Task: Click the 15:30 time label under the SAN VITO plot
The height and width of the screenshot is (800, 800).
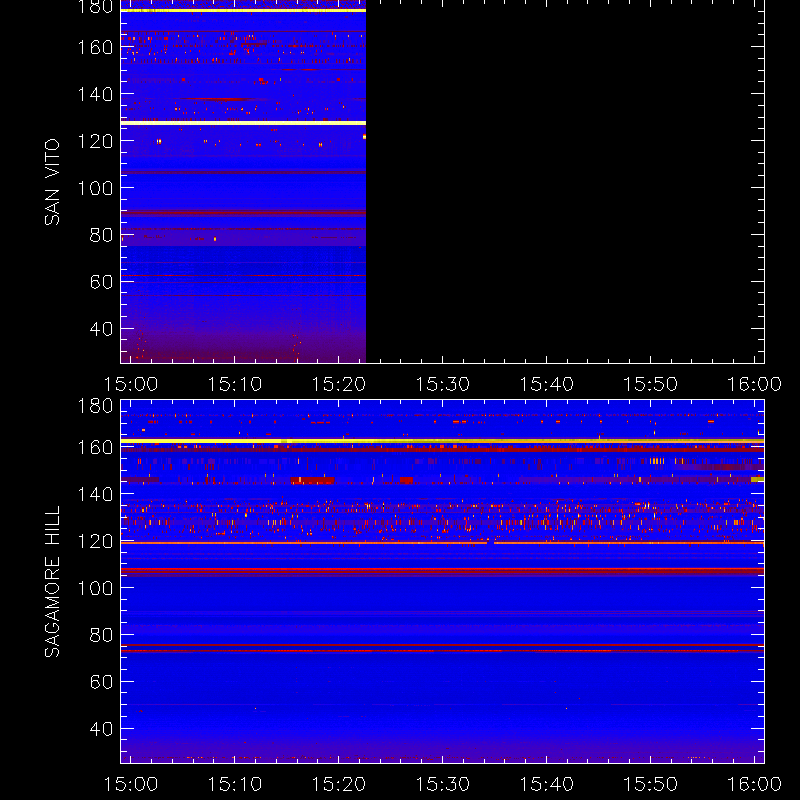Action: 442,384
